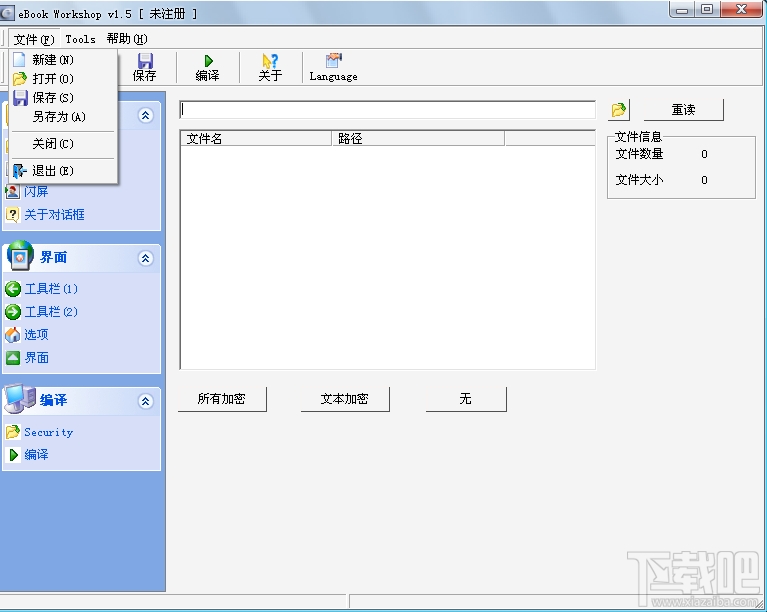Click into the path text input field
Viewport: 767px width, 612px height.
coord(387,110)
